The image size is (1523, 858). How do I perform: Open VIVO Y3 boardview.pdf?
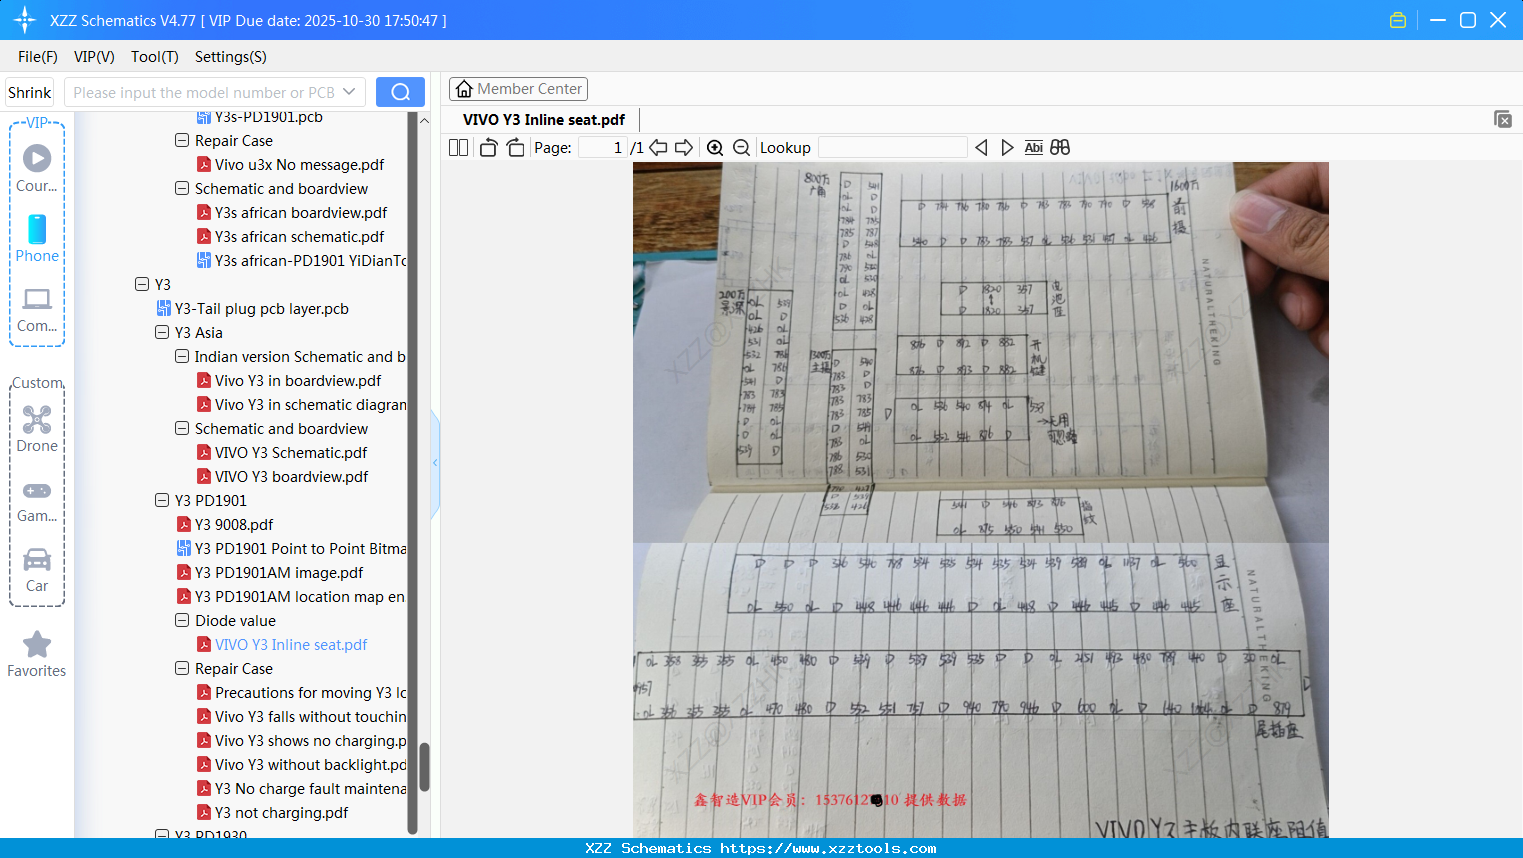point(292,477)
